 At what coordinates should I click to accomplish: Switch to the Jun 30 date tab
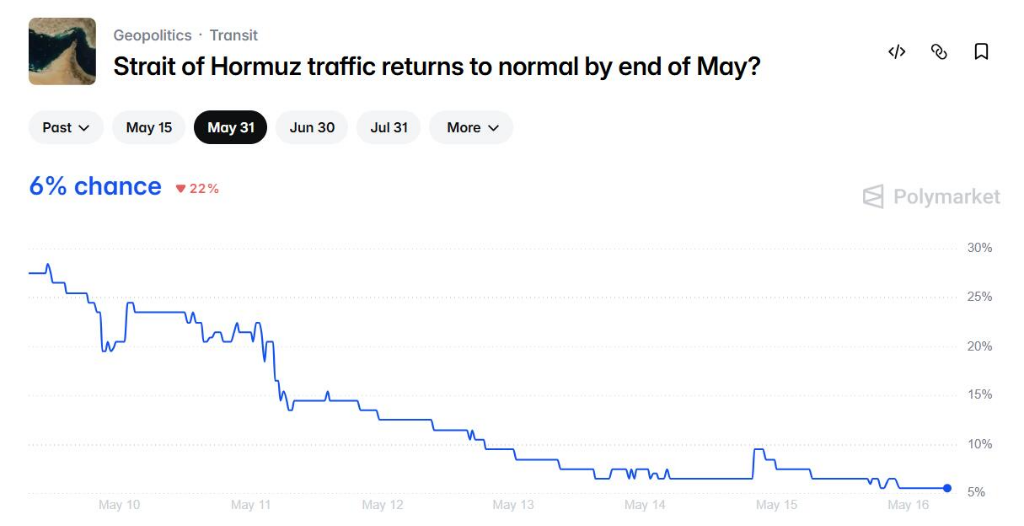[312, 127]
